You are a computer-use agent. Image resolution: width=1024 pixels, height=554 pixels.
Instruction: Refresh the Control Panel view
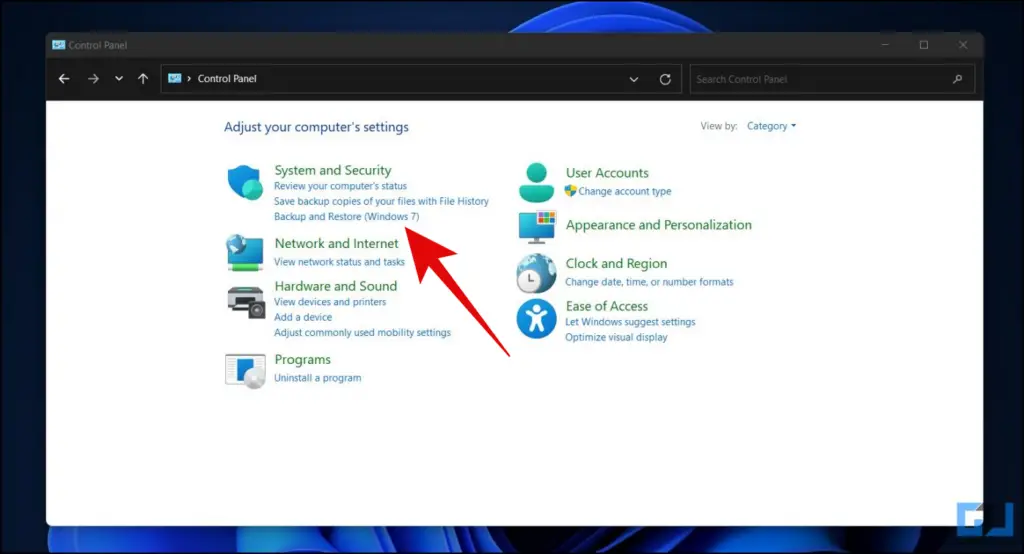[x=665, y=79]
